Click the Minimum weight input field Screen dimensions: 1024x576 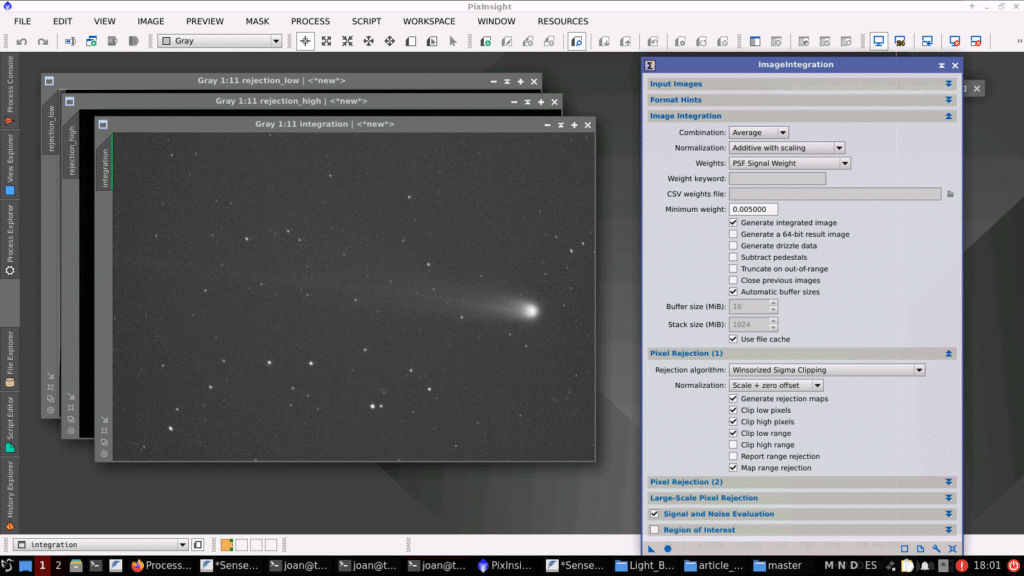(753, 209)
